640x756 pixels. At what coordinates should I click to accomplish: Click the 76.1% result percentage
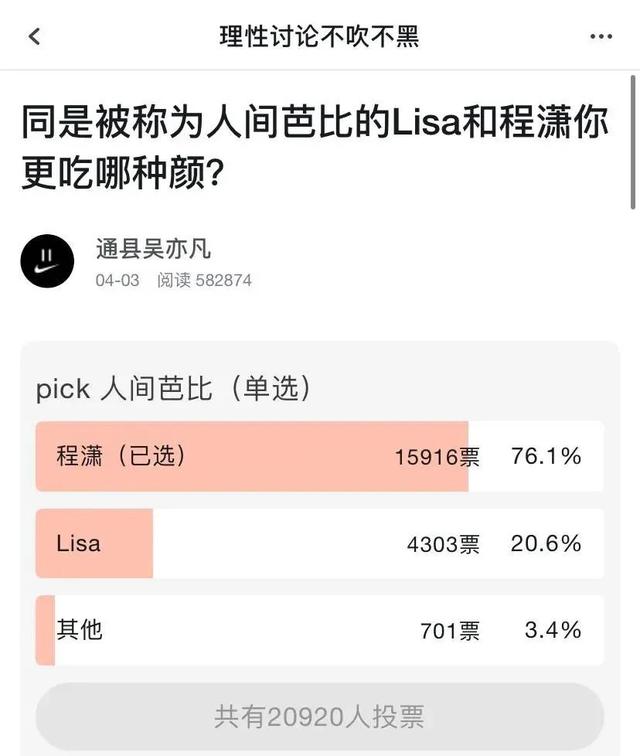coord(546,456)
